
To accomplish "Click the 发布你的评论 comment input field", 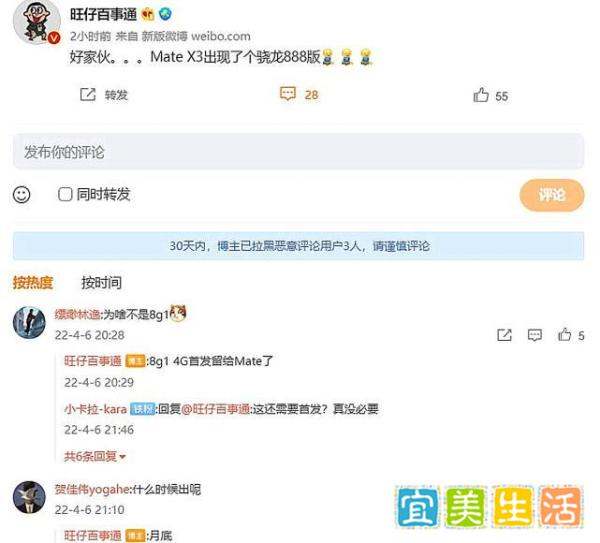I will click(298, 152).
